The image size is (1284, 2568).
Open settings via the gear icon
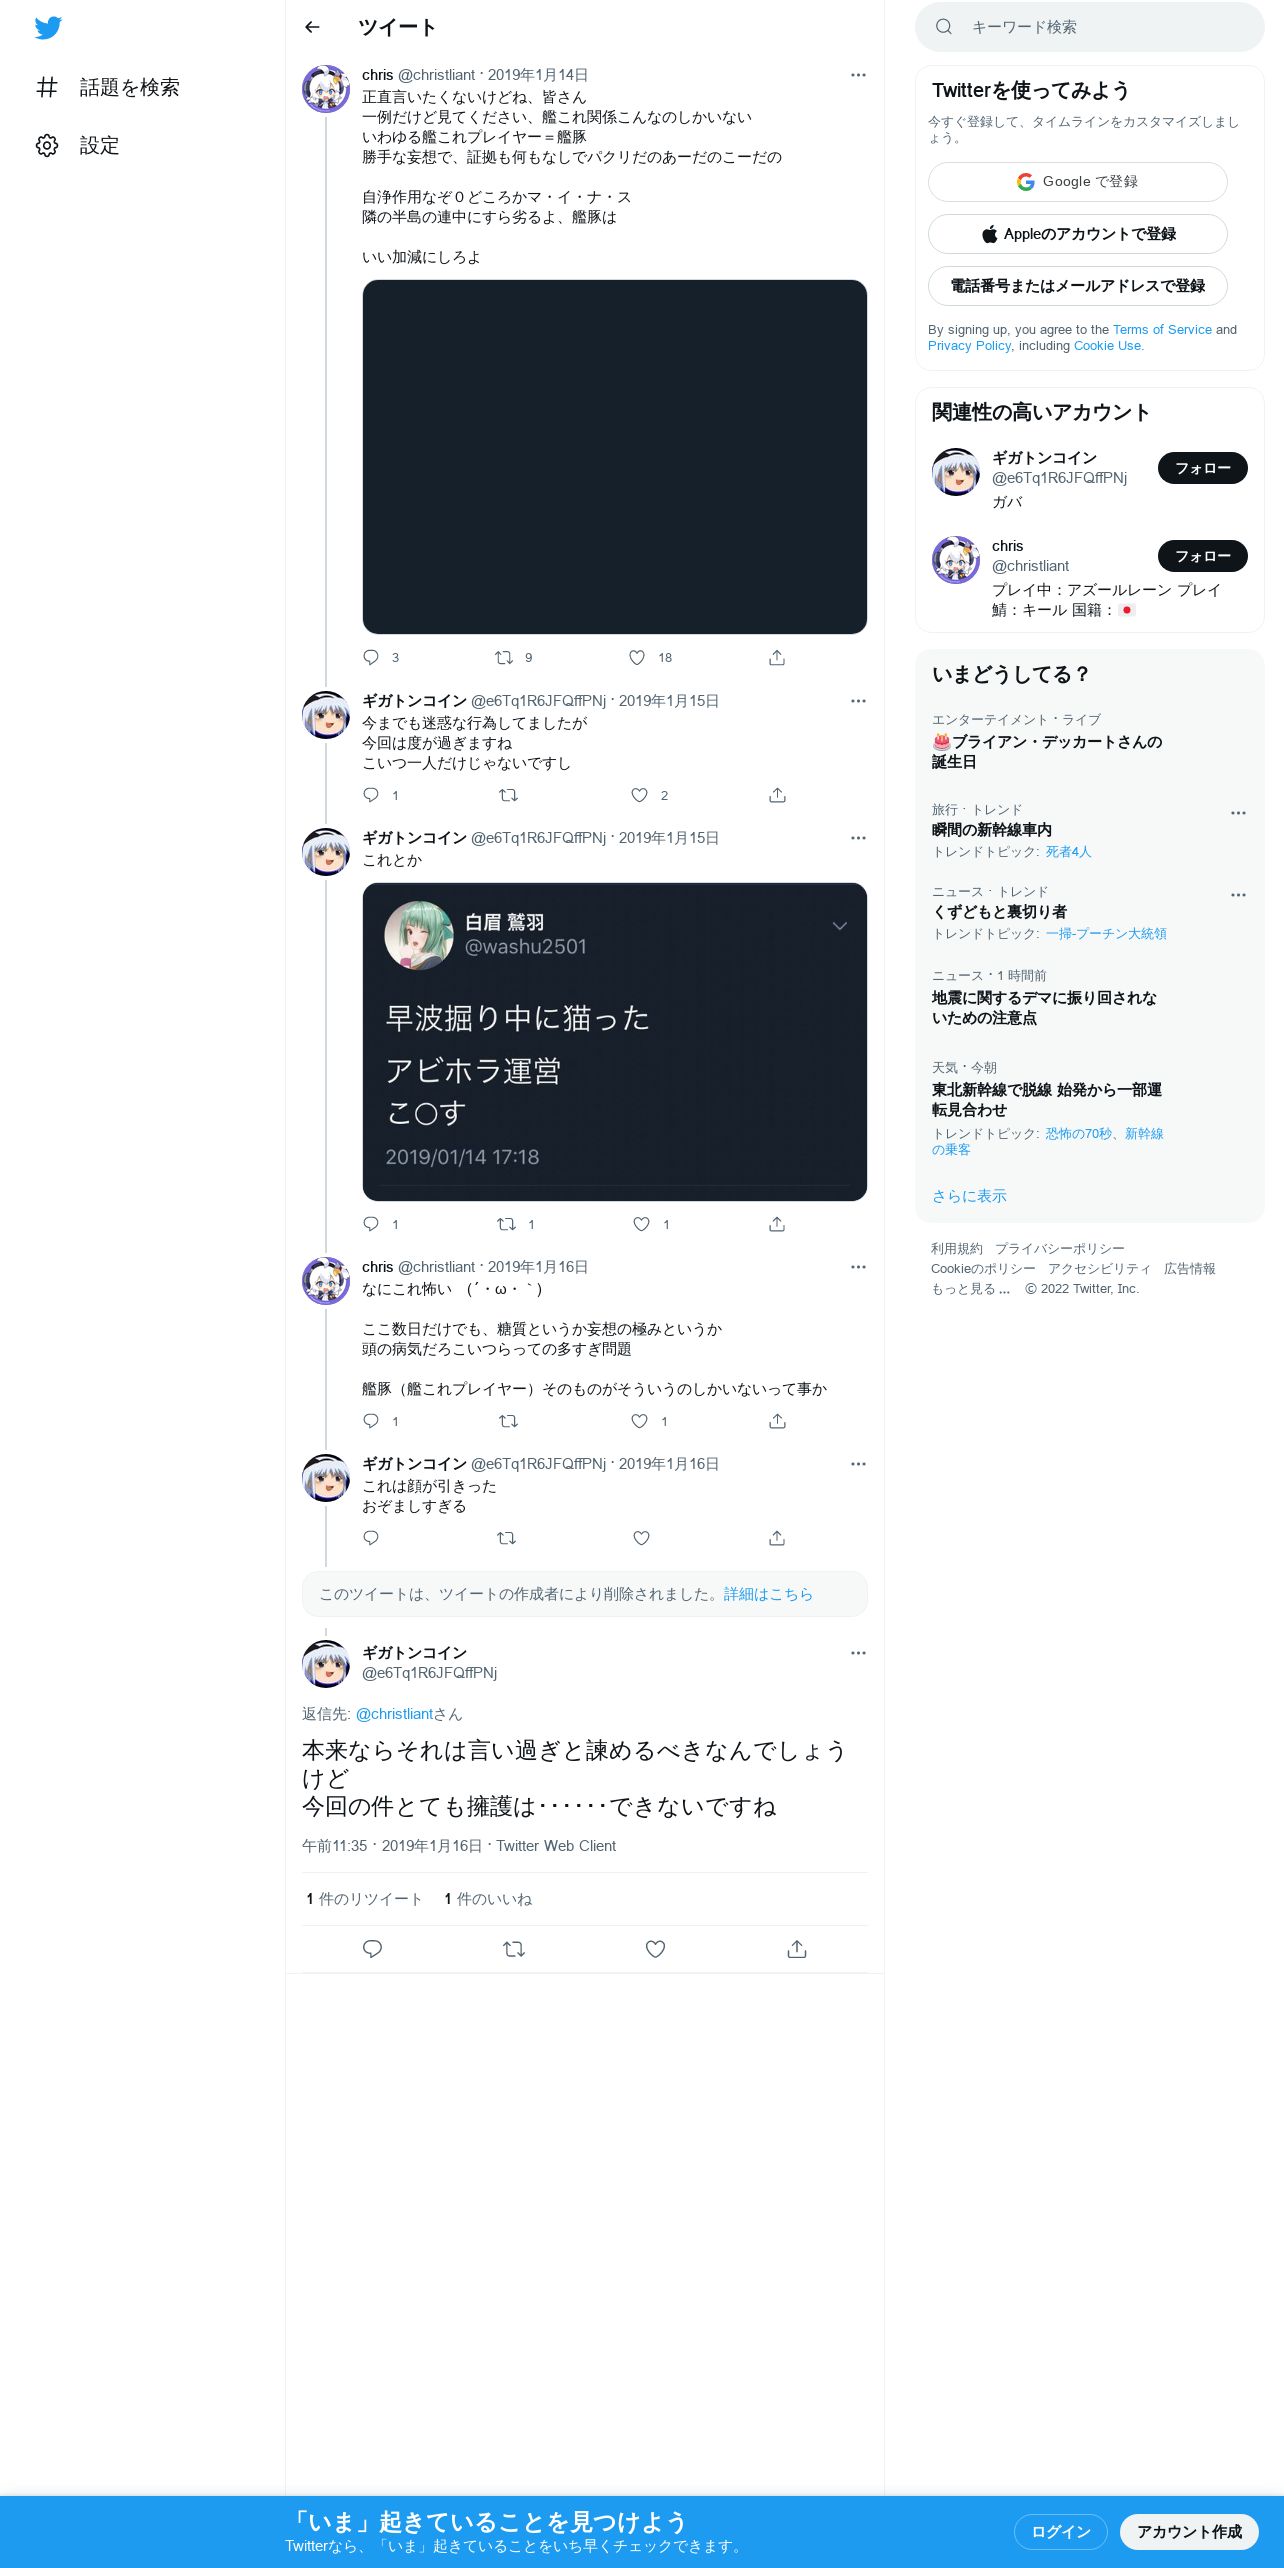pyautogui.click(x=47, y=146)
